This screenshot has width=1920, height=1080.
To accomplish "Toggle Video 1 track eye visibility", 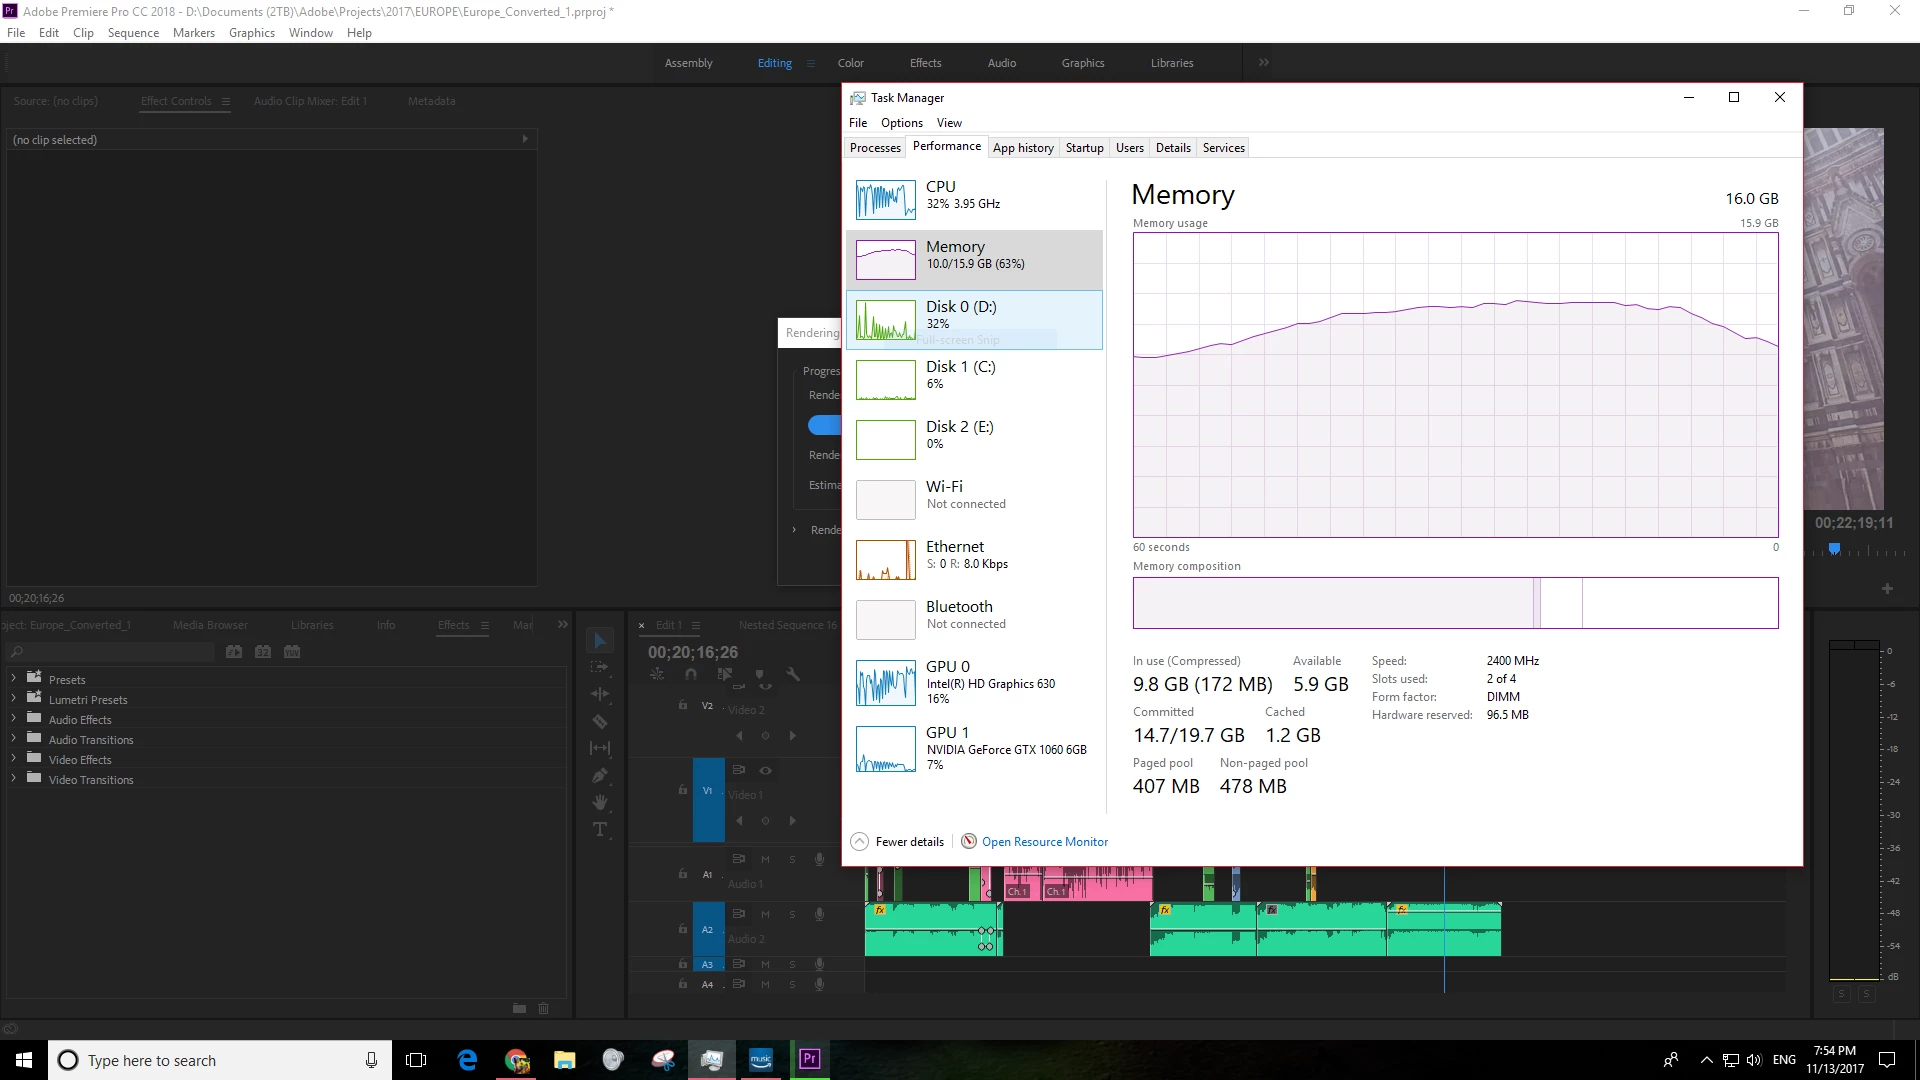I will pyautogui.click(x=765, y=770).
